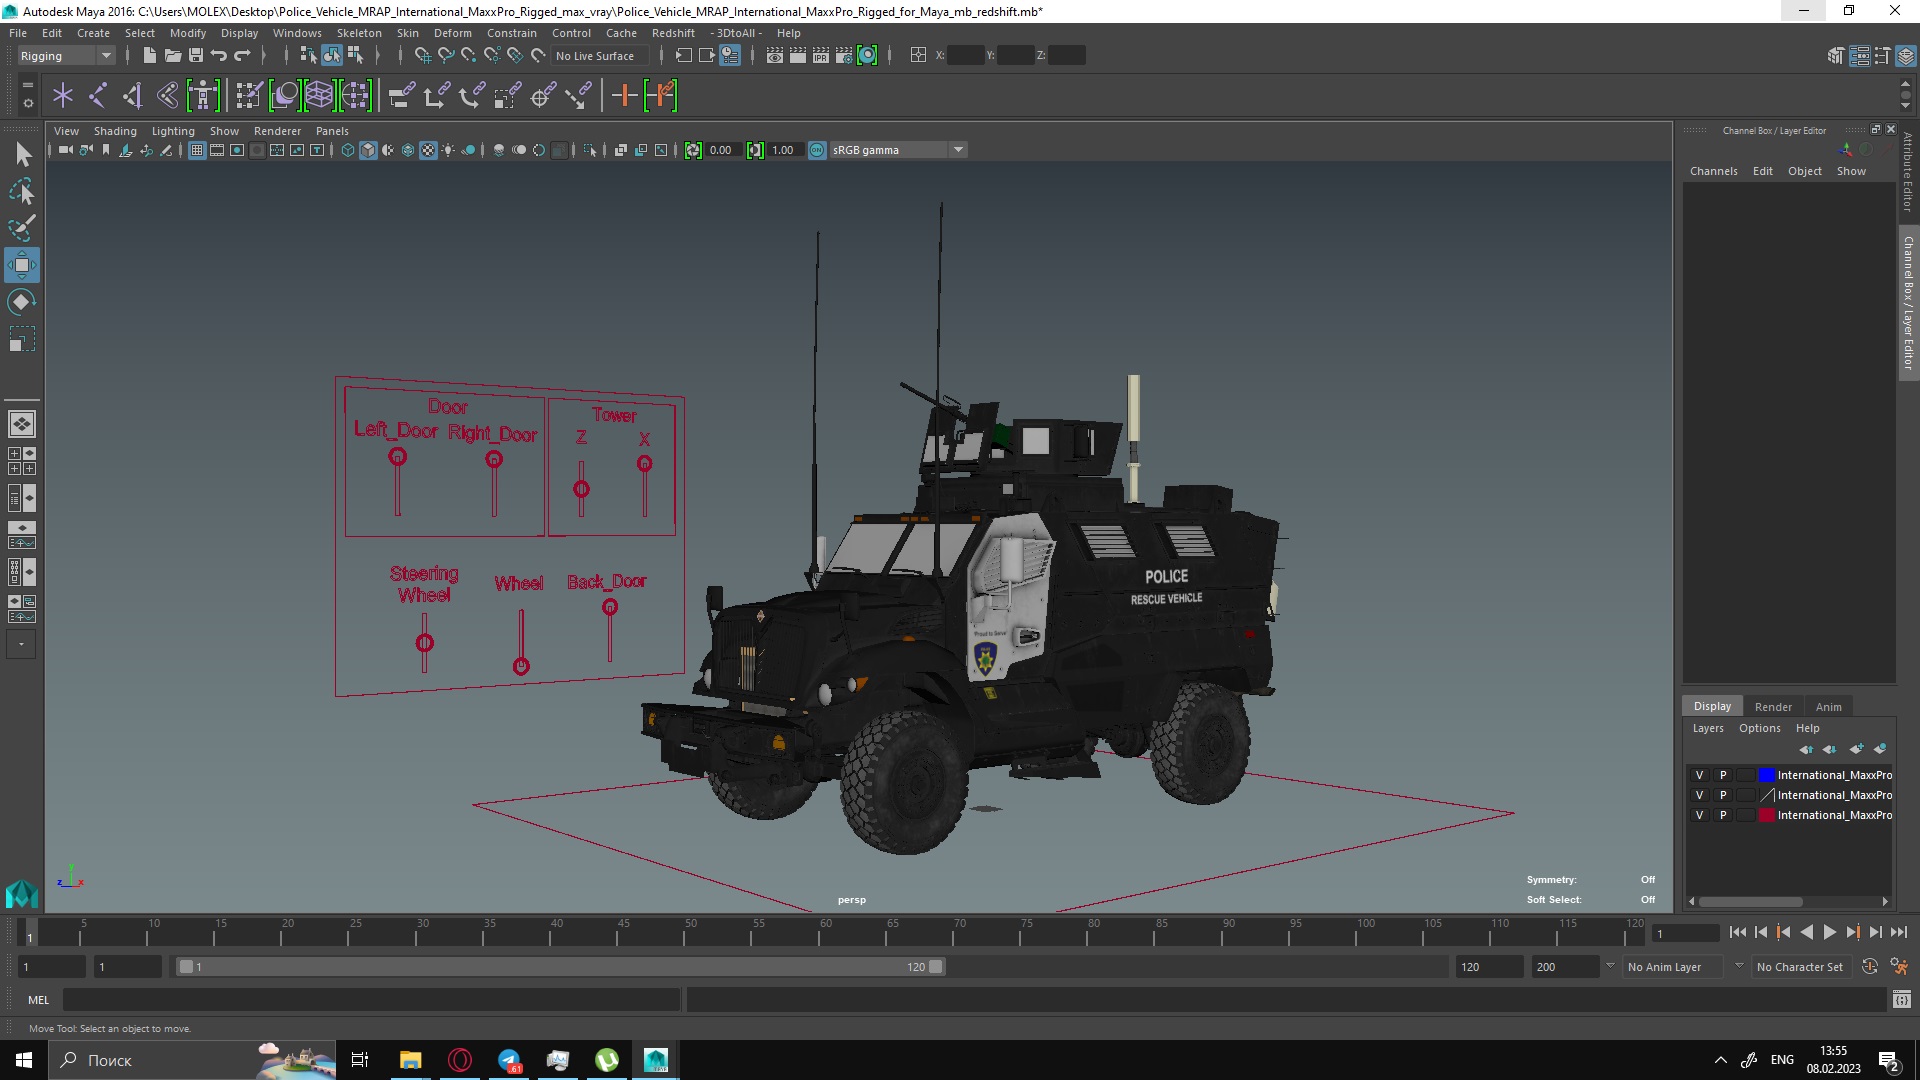Screen dimensions: 1920x1080
Task: Click the Set Key orange plus icon
Action: [x=624, y=96]
